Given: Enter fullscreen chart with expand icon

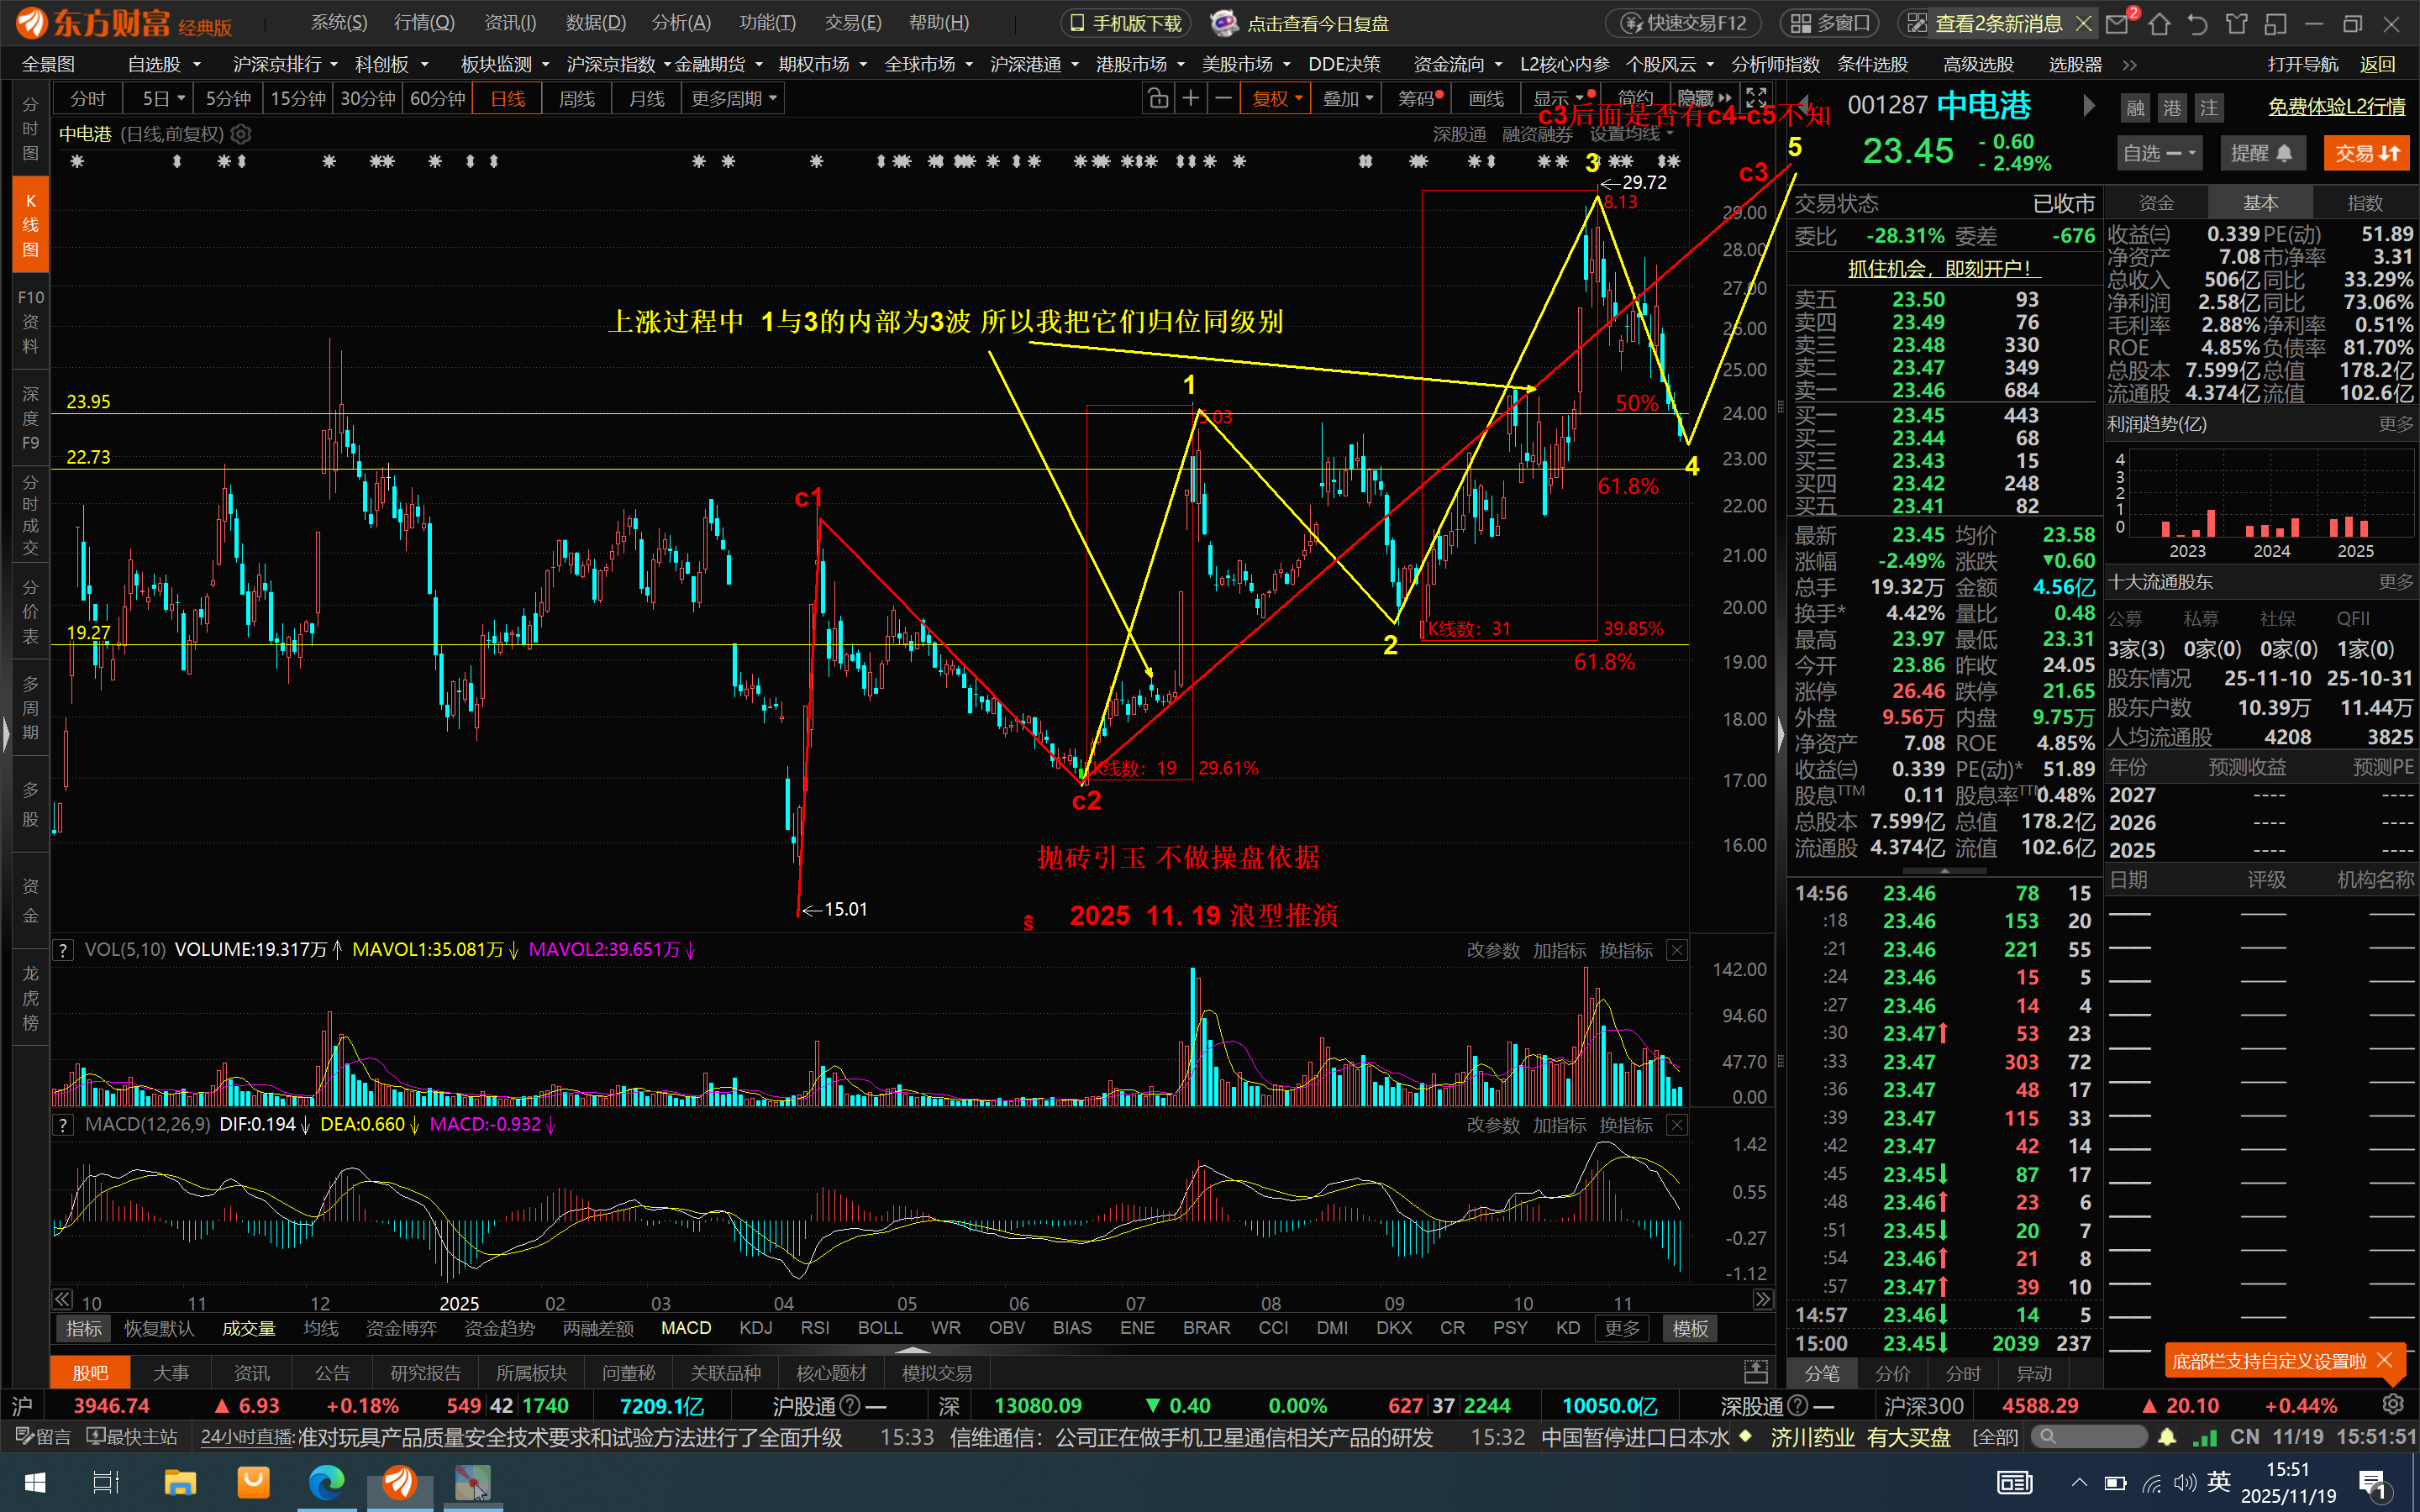Looking at the screenshot, I should pyautogui.click(x=1756, y=98).
